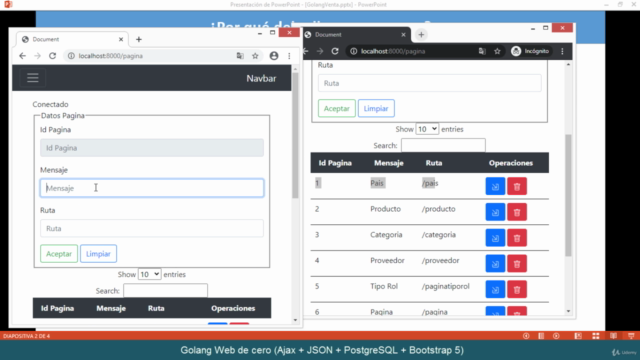Edit the Proveedor row
The height and width of the screenshot is (360, 640).
point(495,264)
